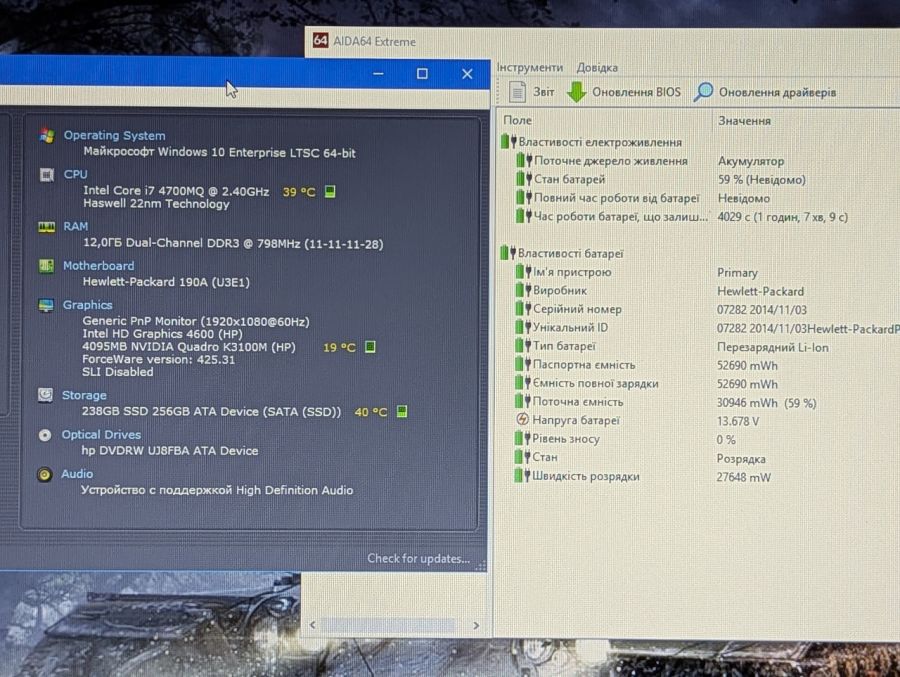Open the RAM section link
Viewport: 900px width, 677px height.
tap(75, 226)
